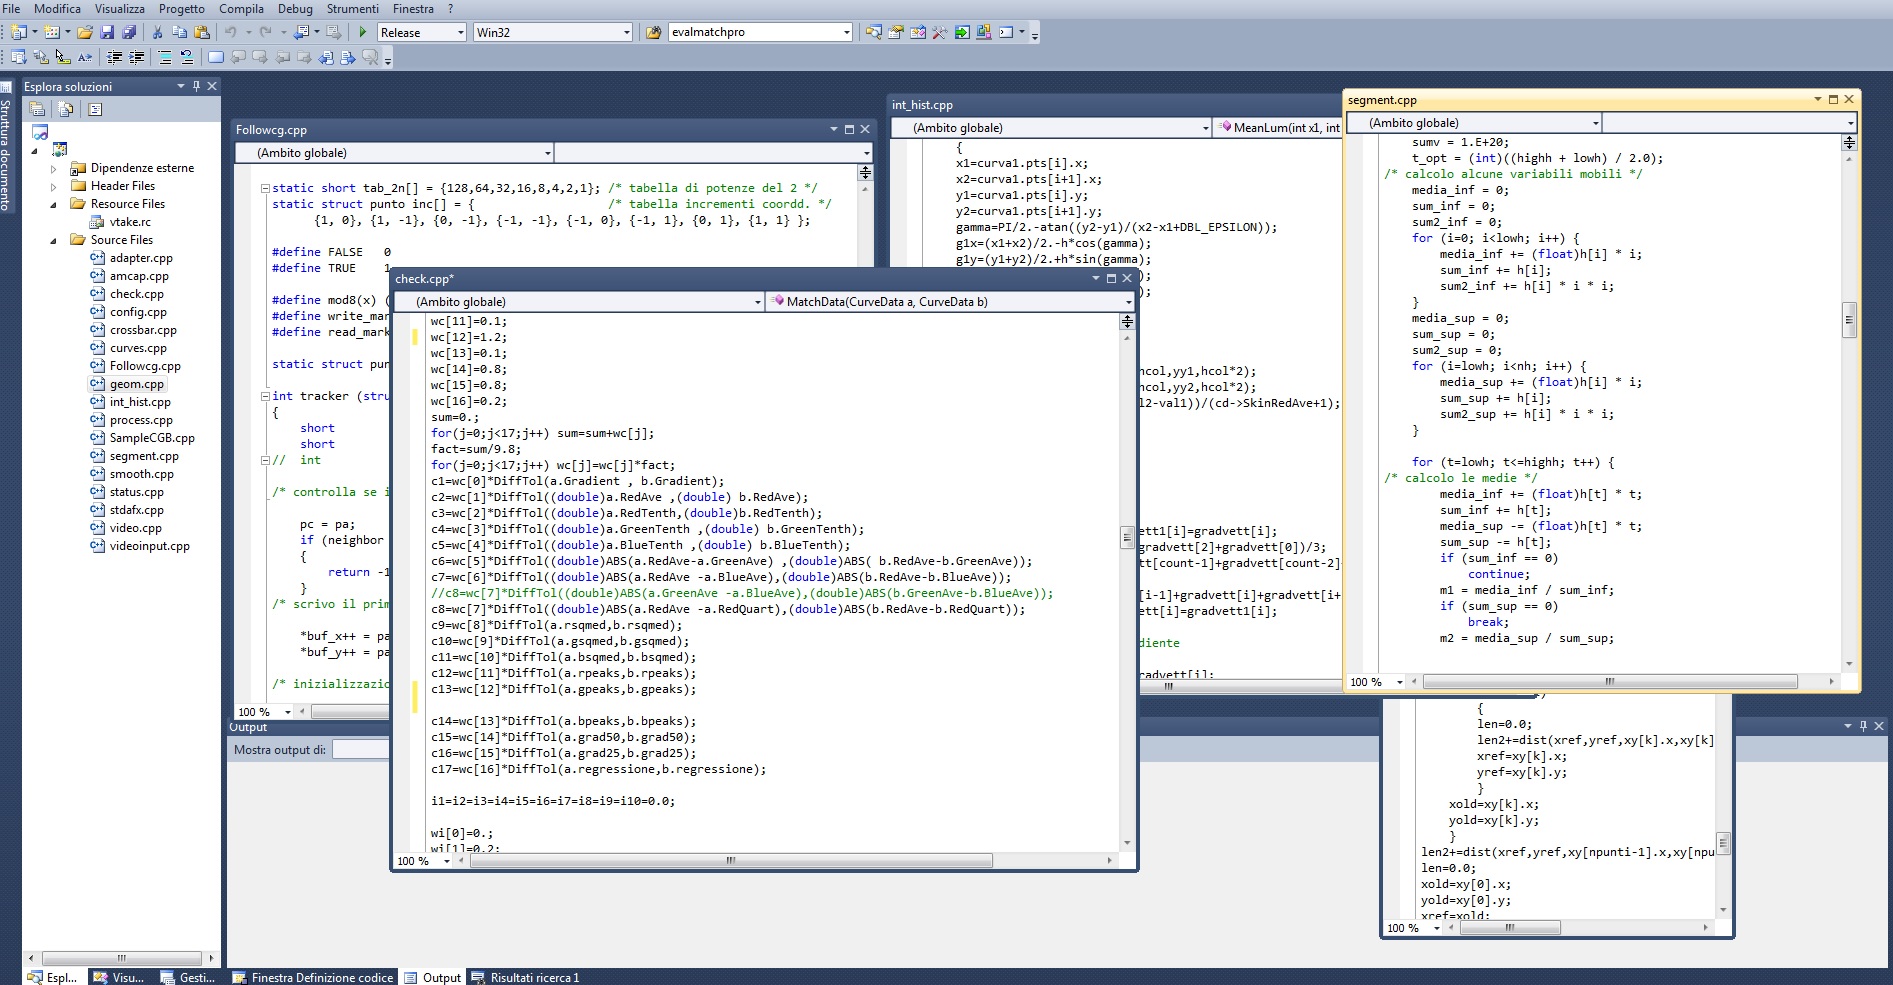Pin the Esplora soluzioni panel
Screen dimensions: 1893x985
[x=196, y=86]
